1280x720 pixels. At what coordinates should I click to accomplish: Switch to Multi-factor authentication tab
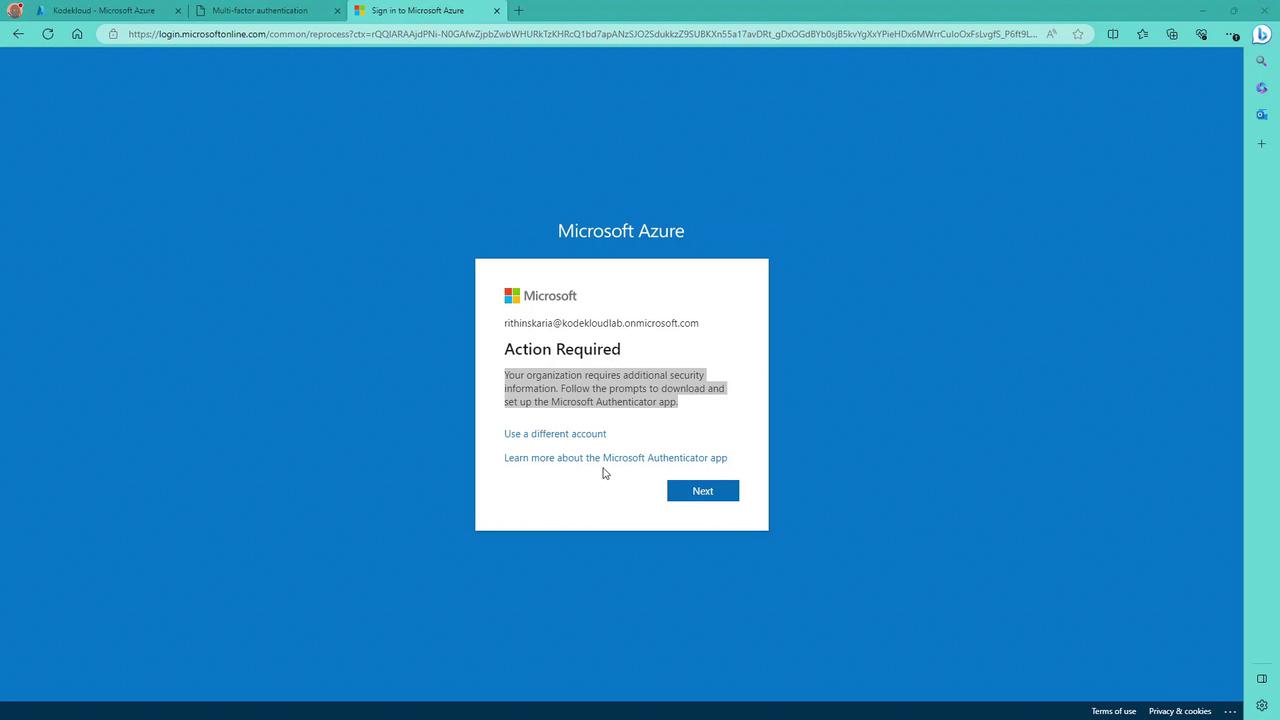pos(260,11)
